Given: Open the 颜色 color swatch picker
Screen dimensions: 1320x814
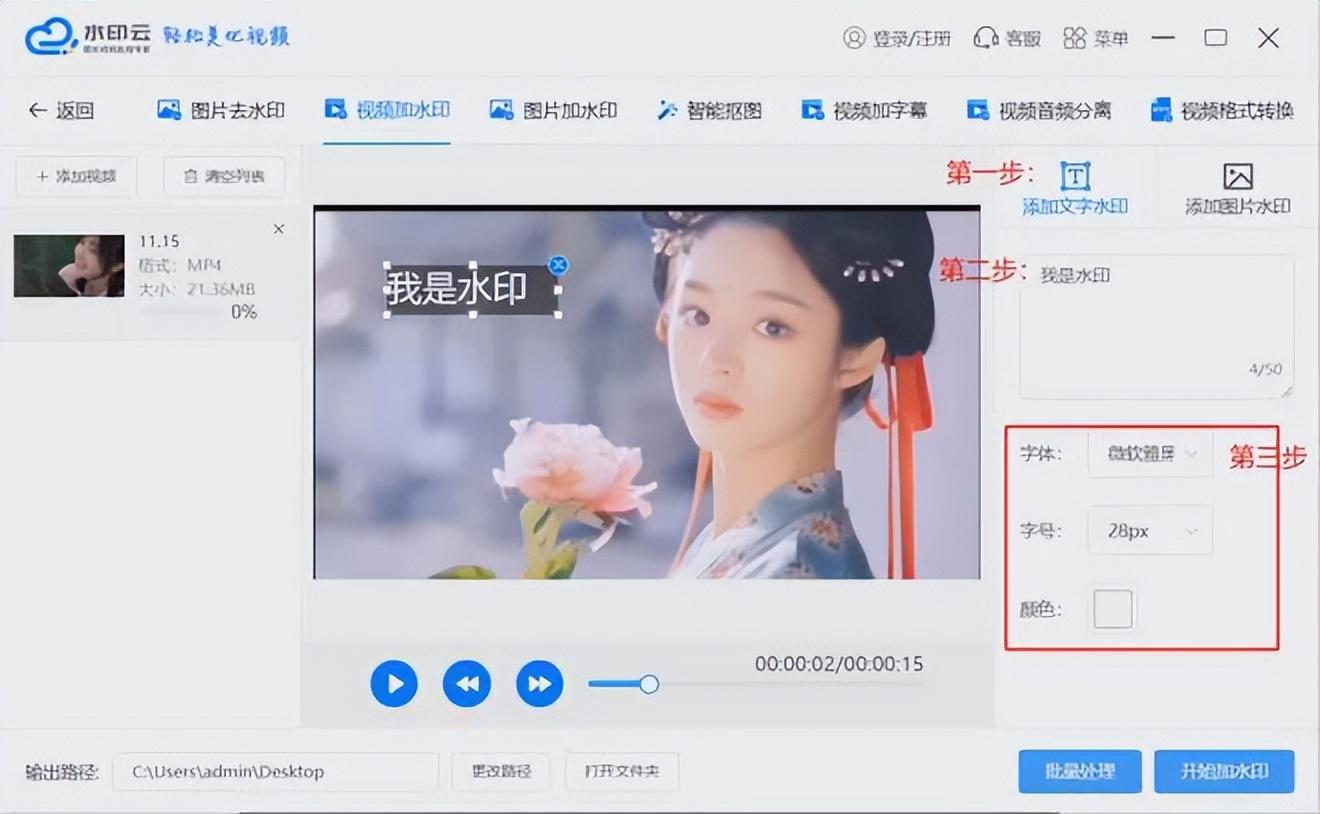Looking at the screenshot, I should coord(1113,609).
